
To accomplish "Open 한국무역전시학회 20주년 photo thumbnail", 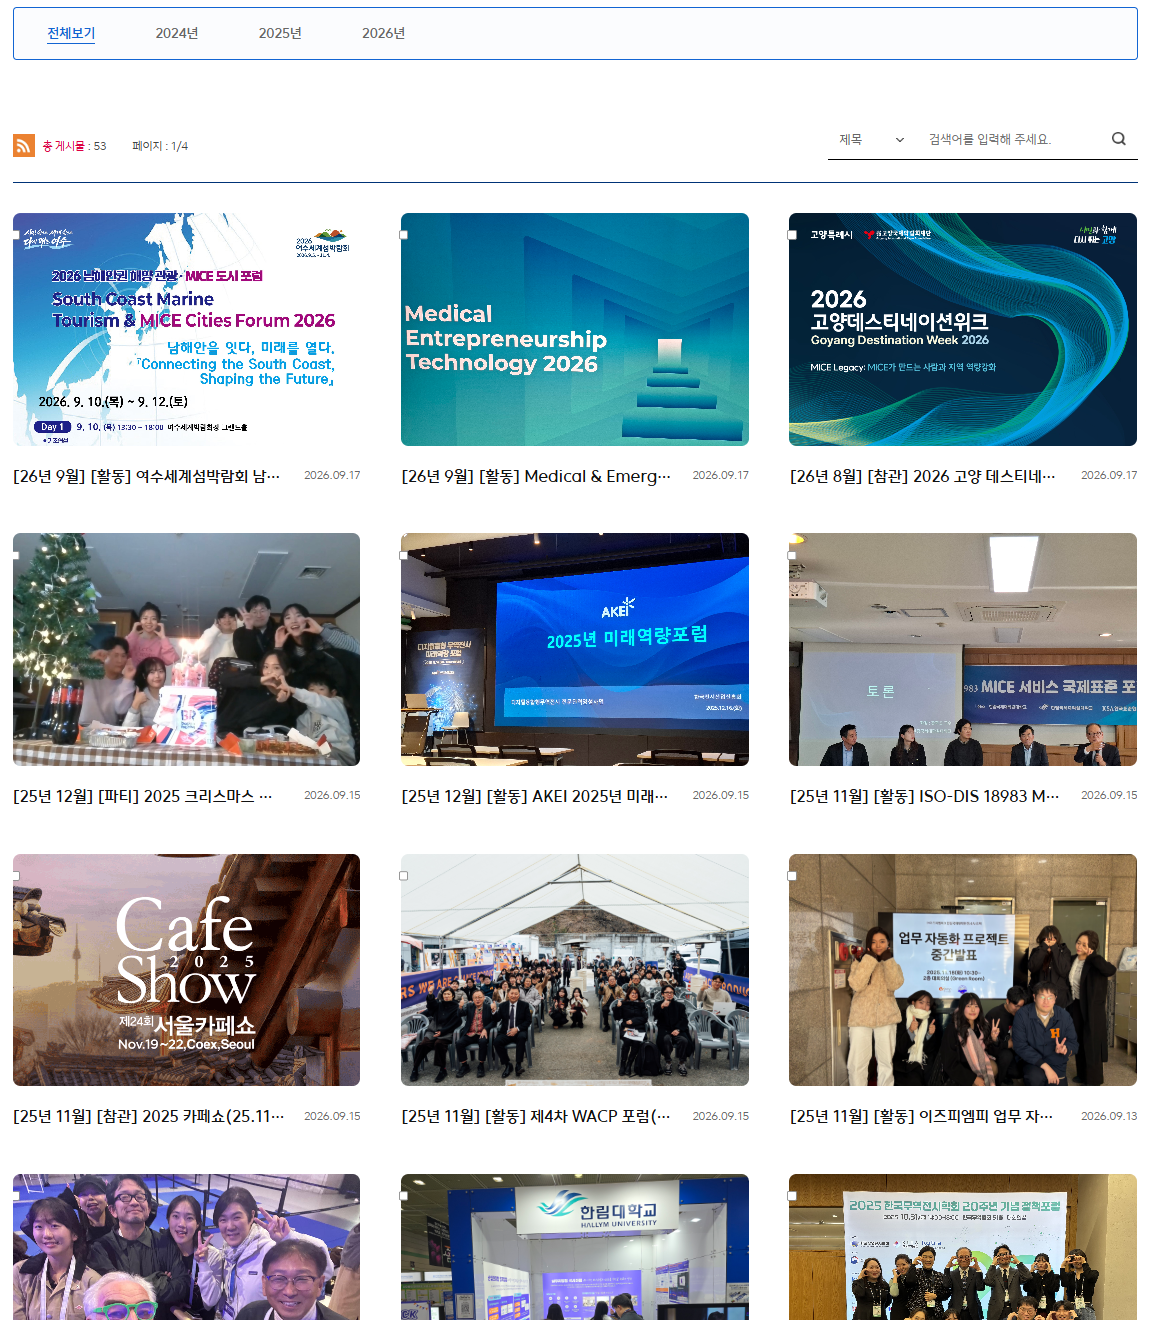I will coord(963,1247).
